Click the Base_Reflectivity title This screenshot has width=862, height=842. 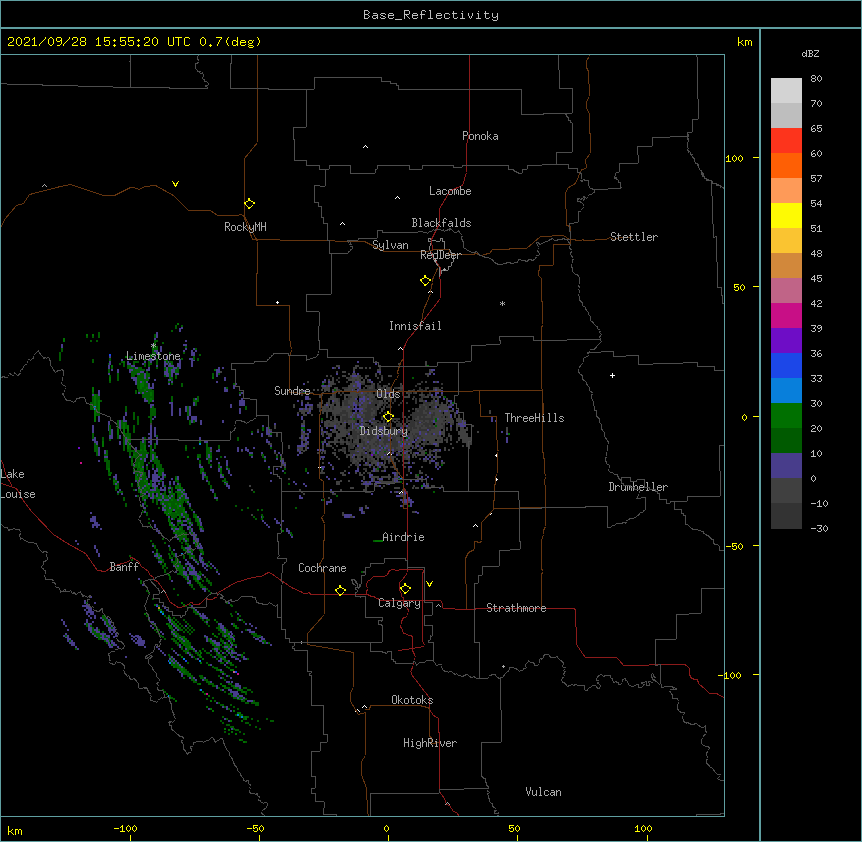pos(431,15)
